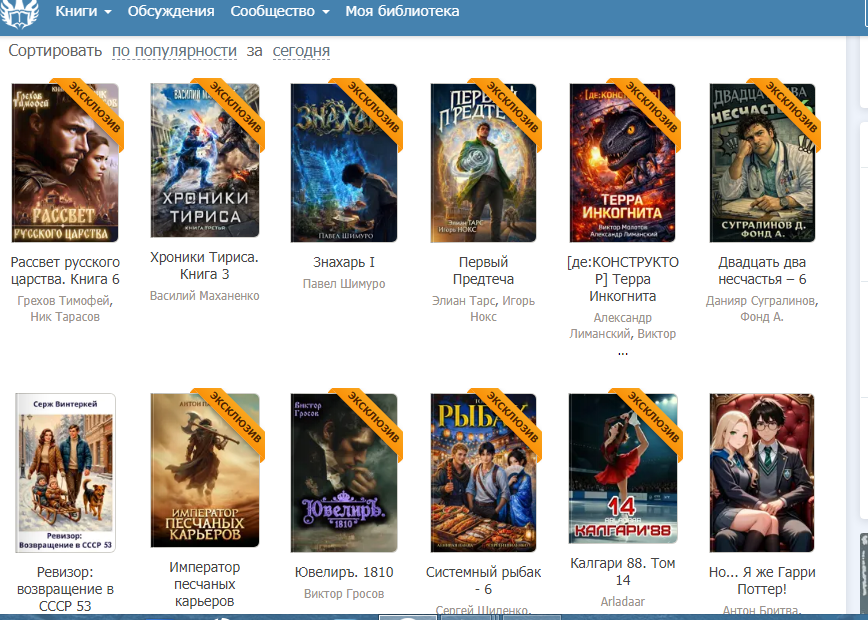Image resolution: width=868 pixels, height=620 pixels.
Task: Click Ювелиръ 1810 book cover
Action: coord(344,471)
